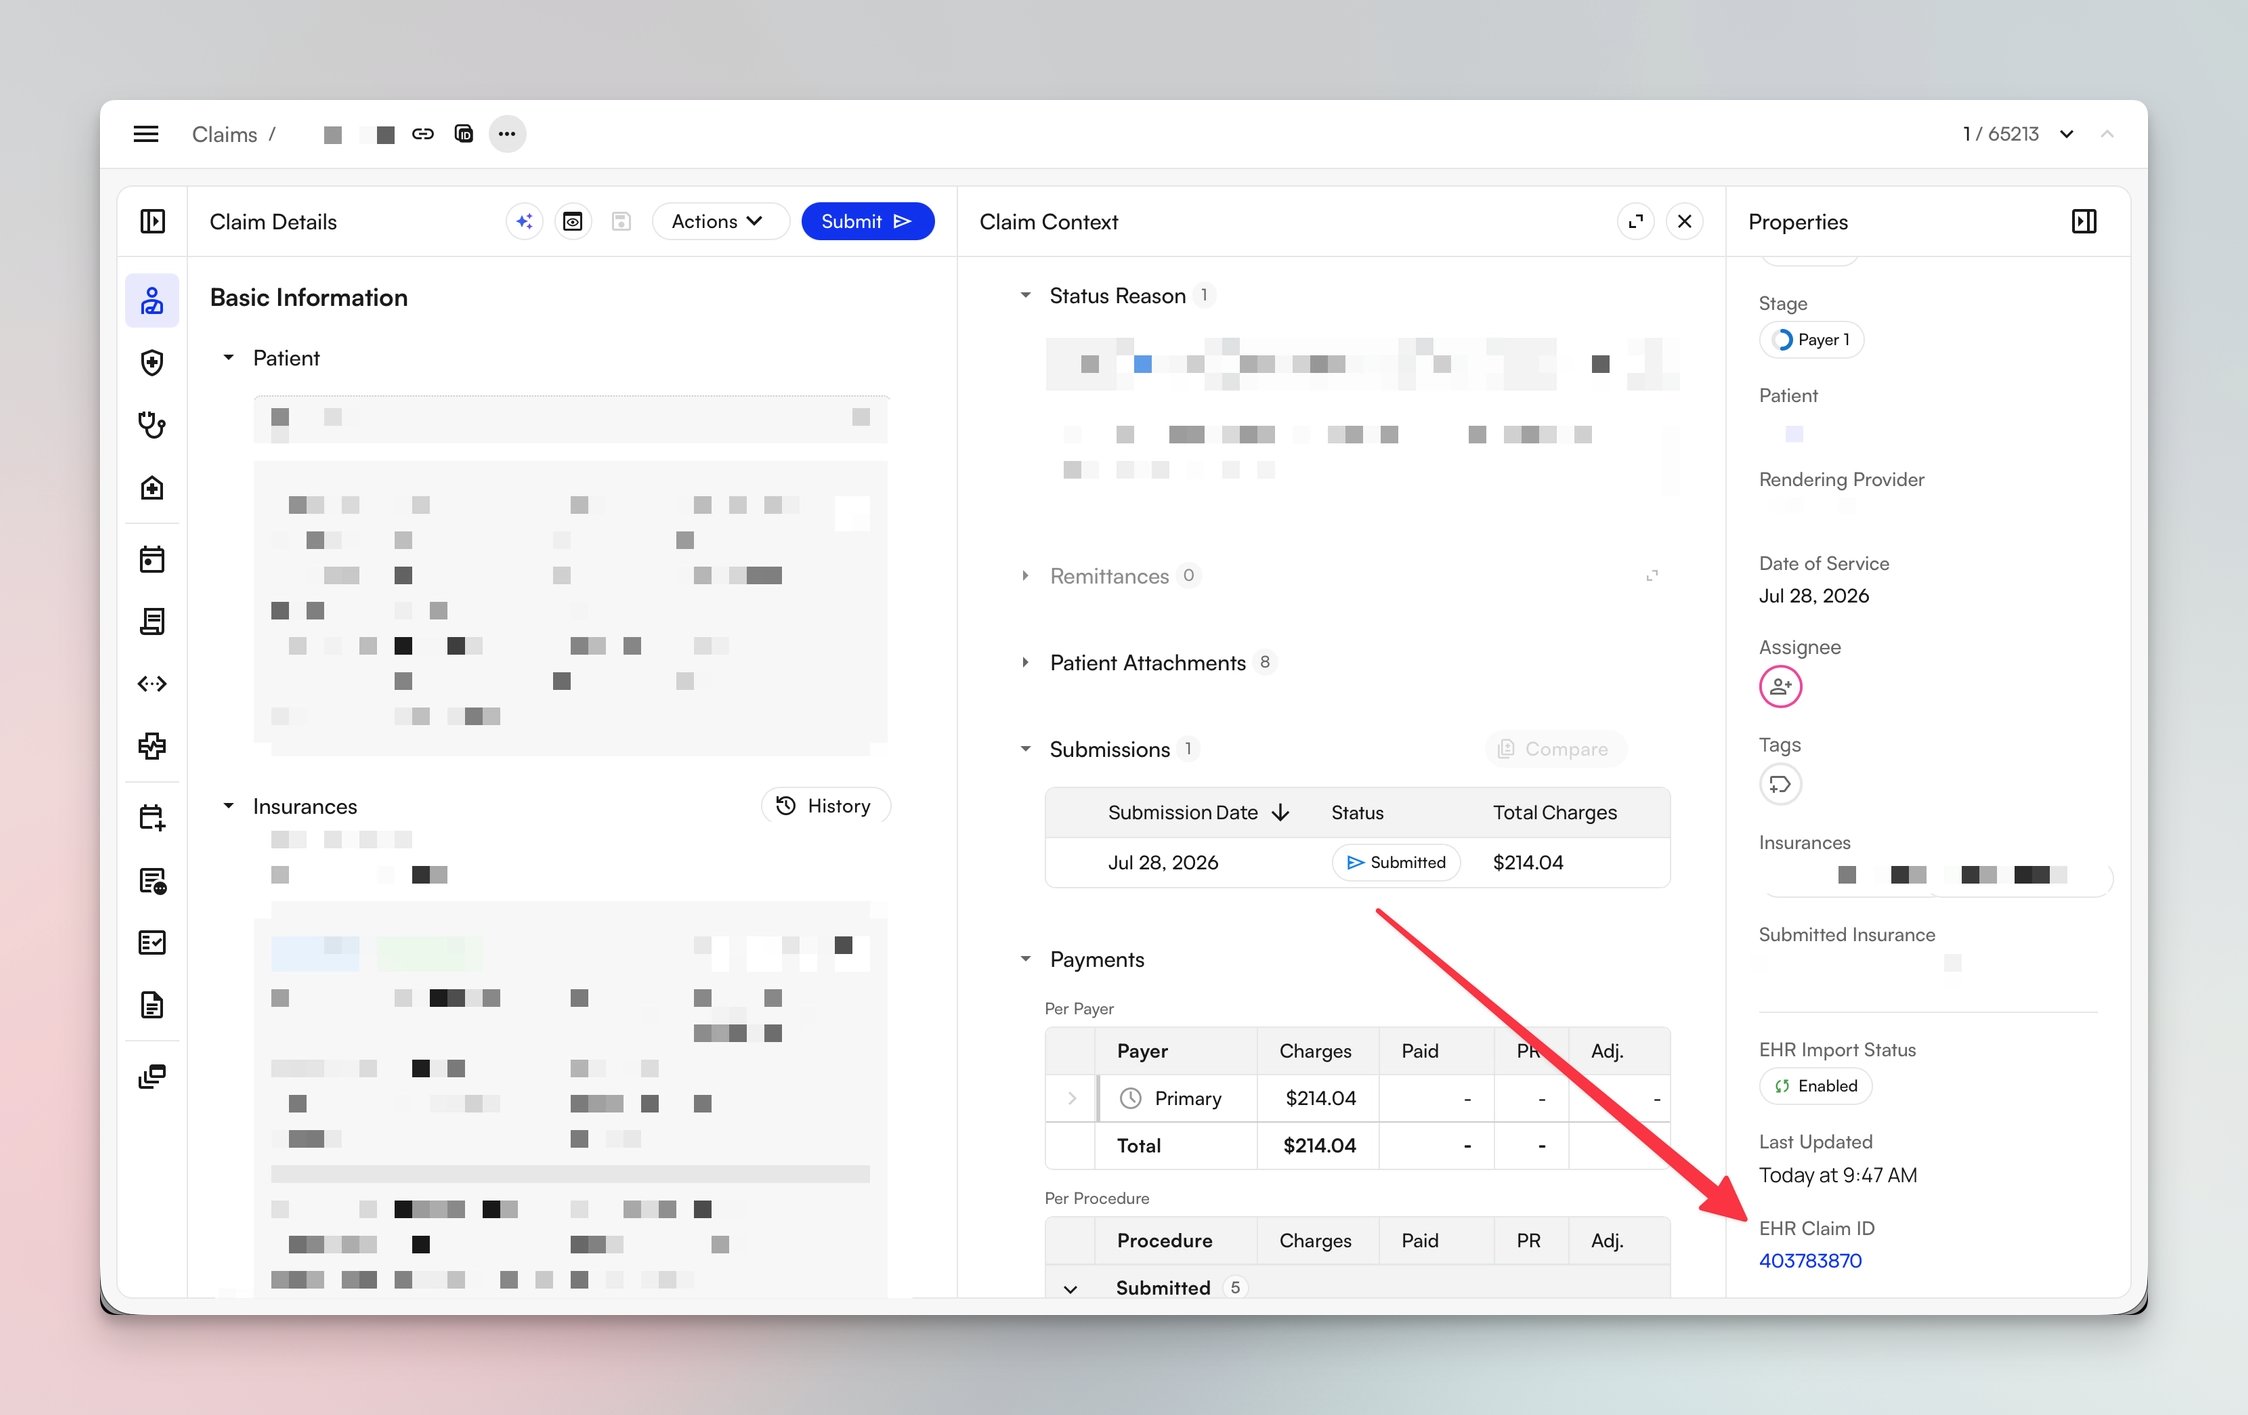Collapse the Submissions section

(x=1025, y=749)
